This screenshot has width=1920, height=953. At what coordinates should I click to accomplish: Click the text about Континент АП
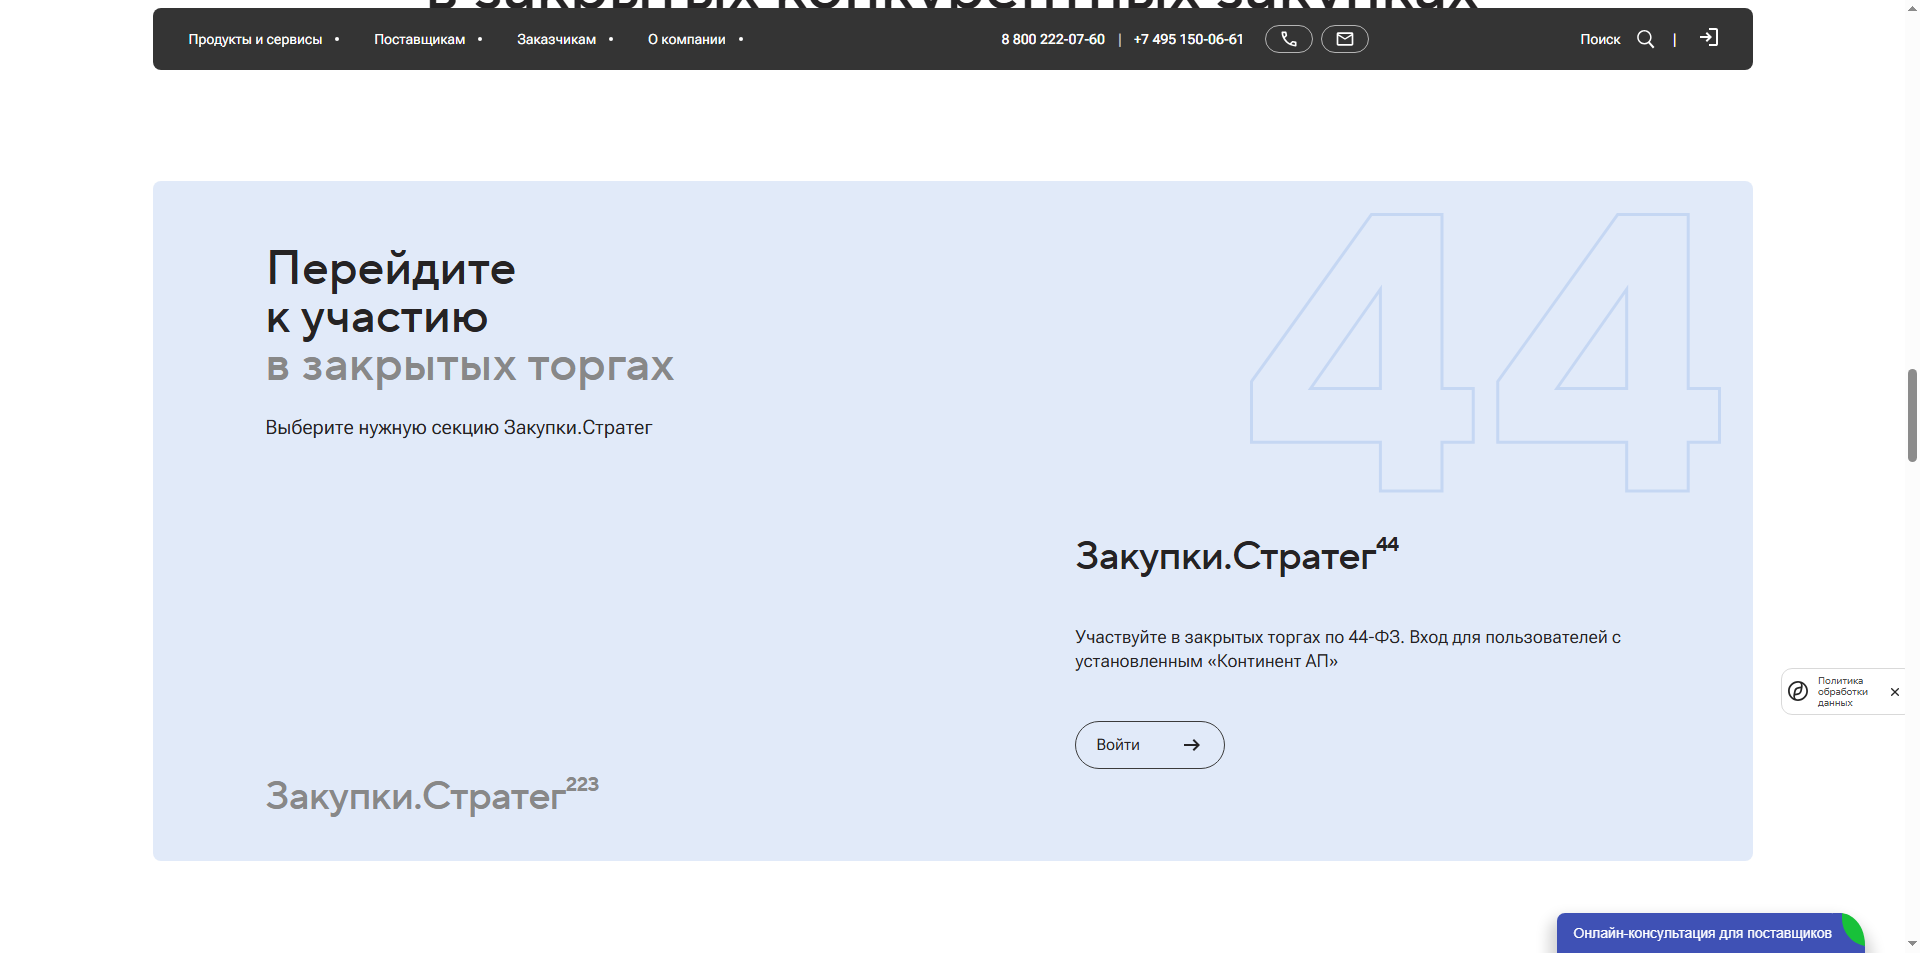1348,649
